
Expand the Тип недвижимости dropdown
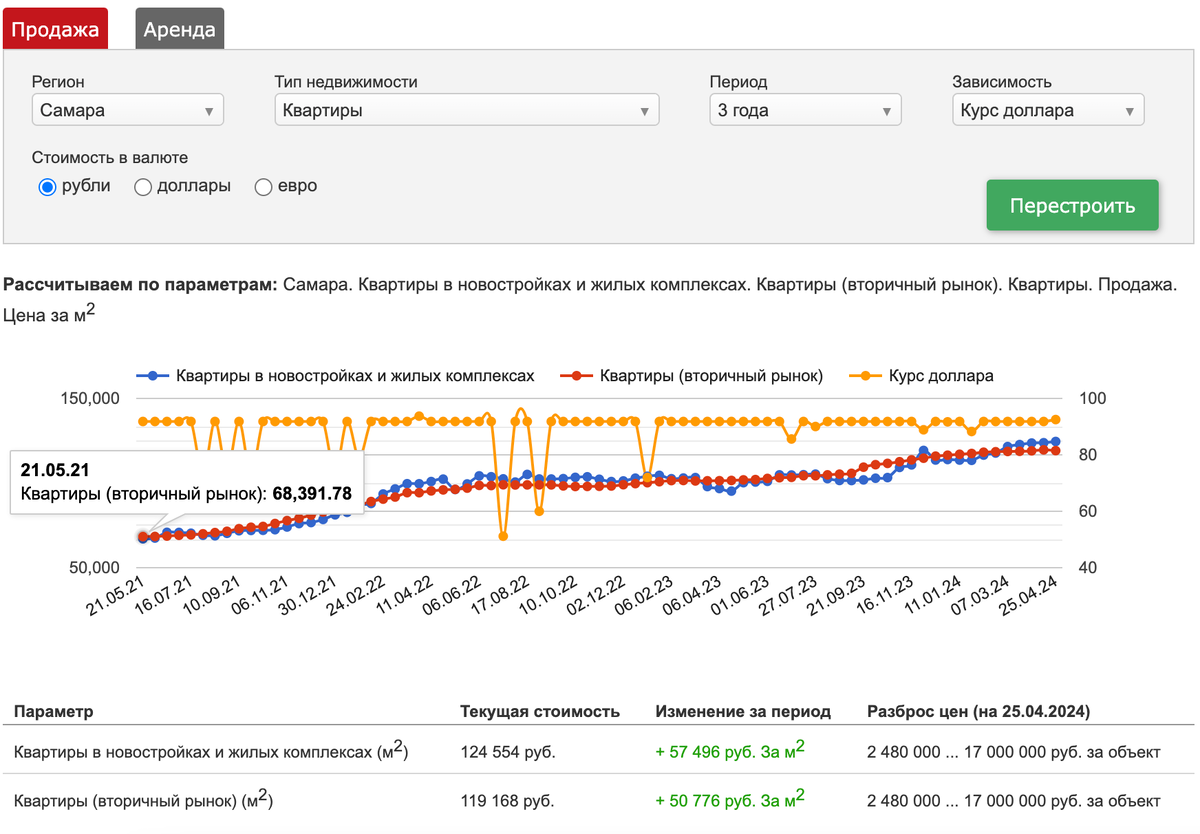tap(467, 110)
